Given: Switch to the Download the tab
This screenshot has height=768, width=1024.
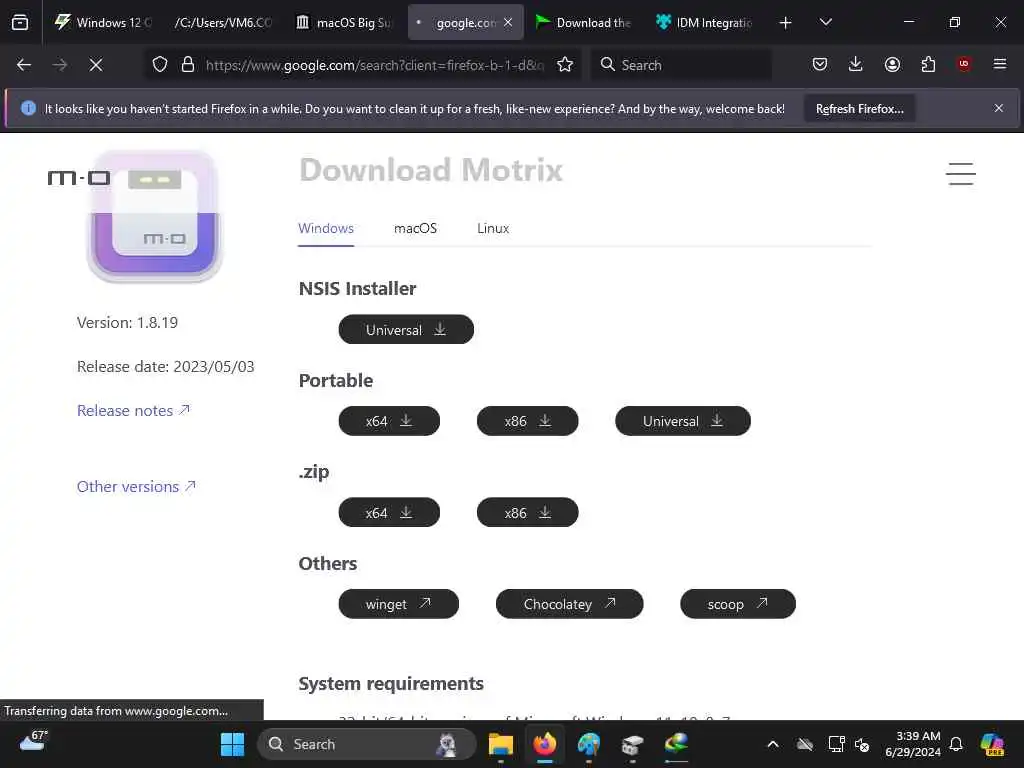Looking at the screenshot, I should click(x=583, y=22).
